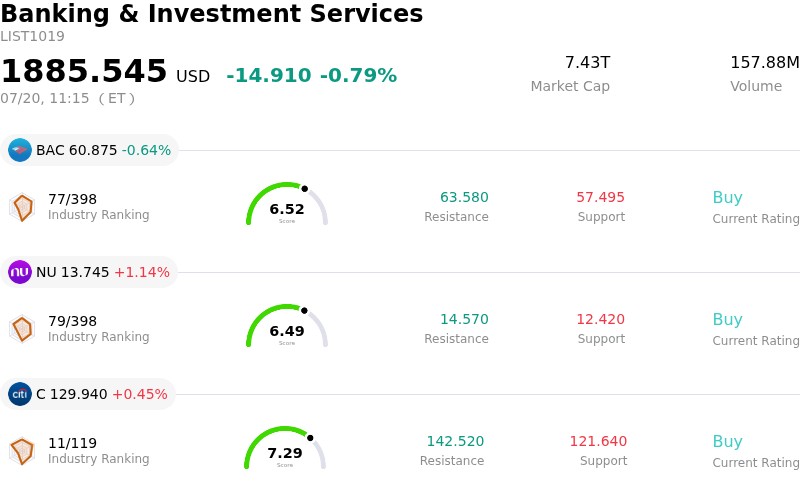The height and width of the screenshot is (488, 800).
Task: Click BAC resistance value 63.580
Action: click(x=464, y=197)
